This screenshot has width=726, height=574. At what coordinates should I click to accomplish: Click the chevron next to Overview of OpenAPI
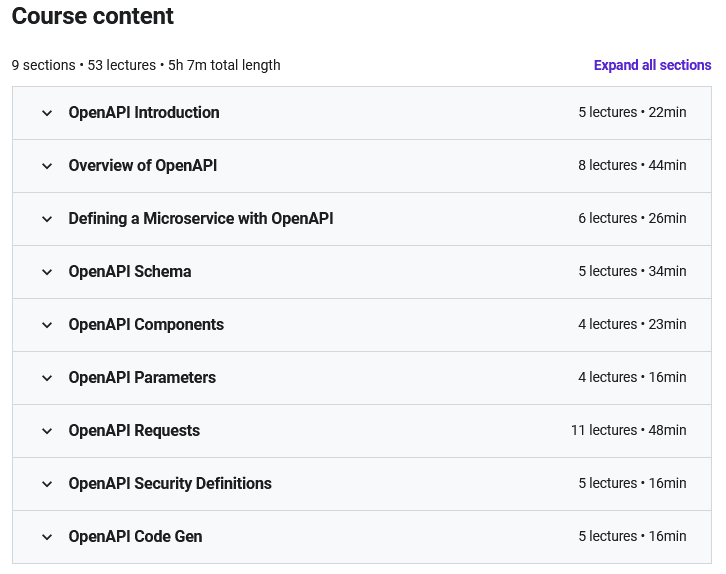coord(47,166)
